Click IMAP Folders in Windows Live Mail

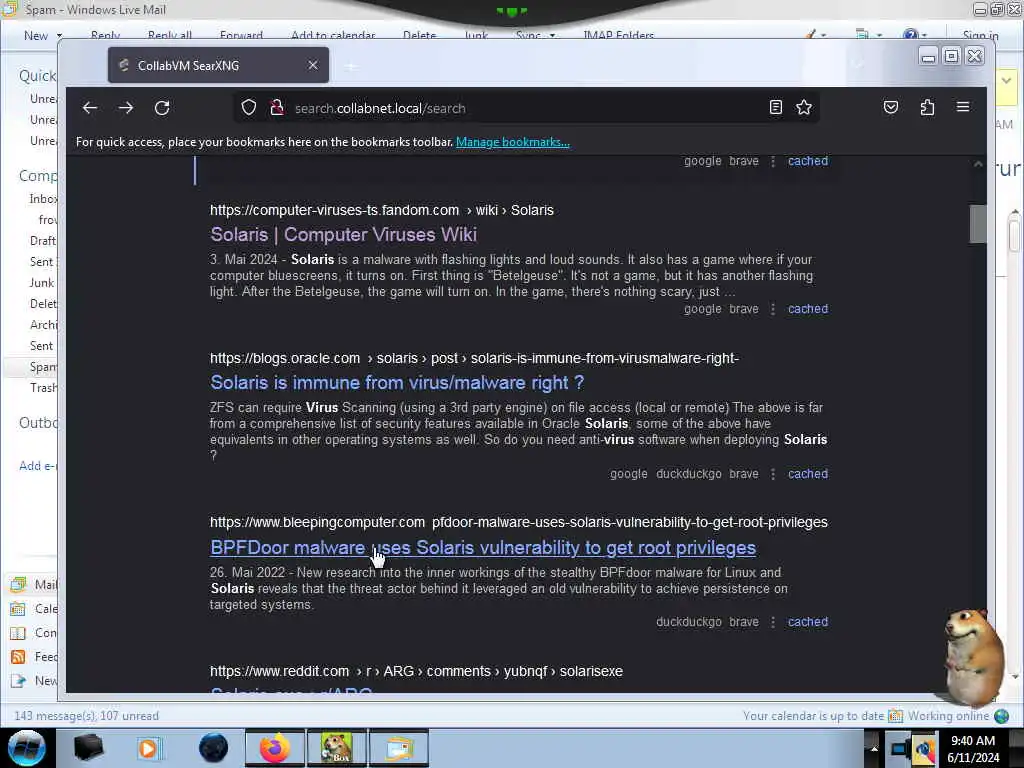(618, 35)
